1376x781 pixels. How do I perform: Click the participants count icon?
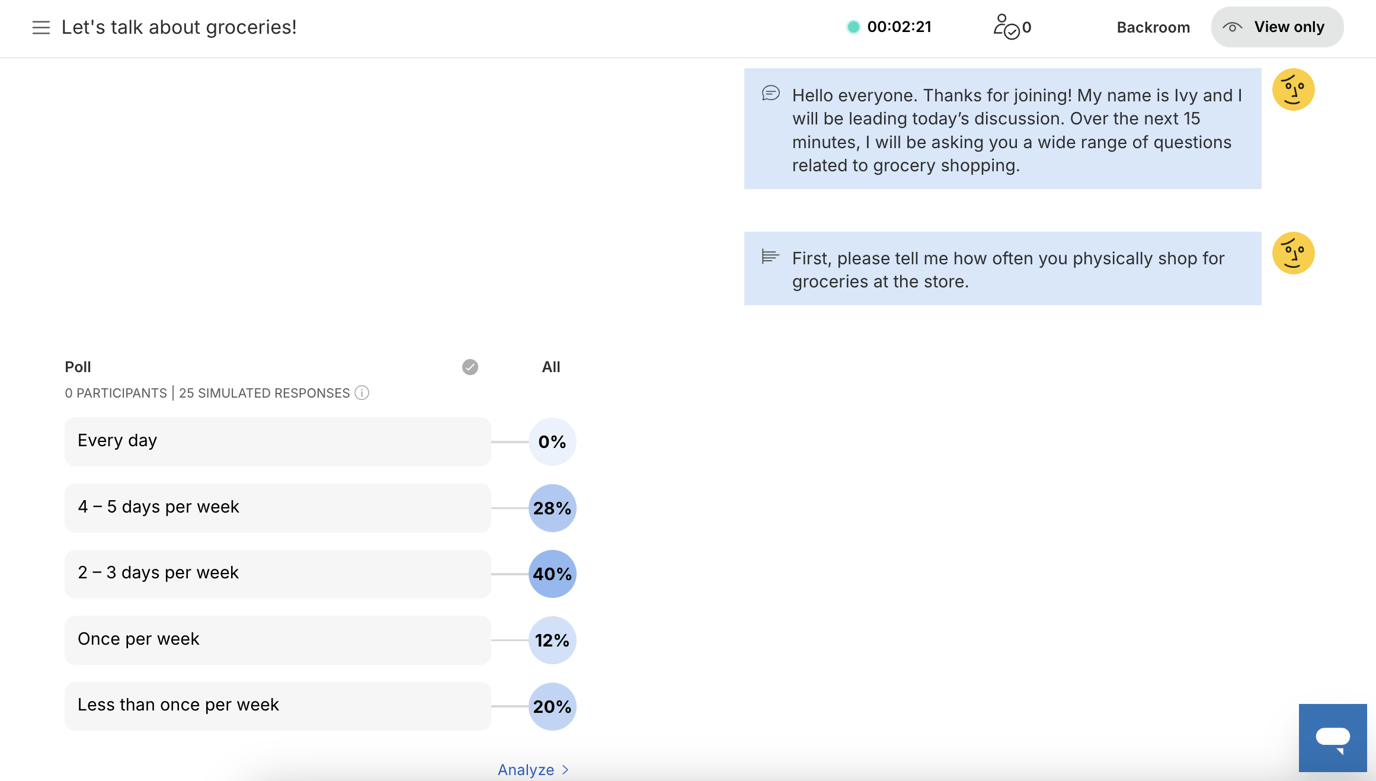point(1006,27)
